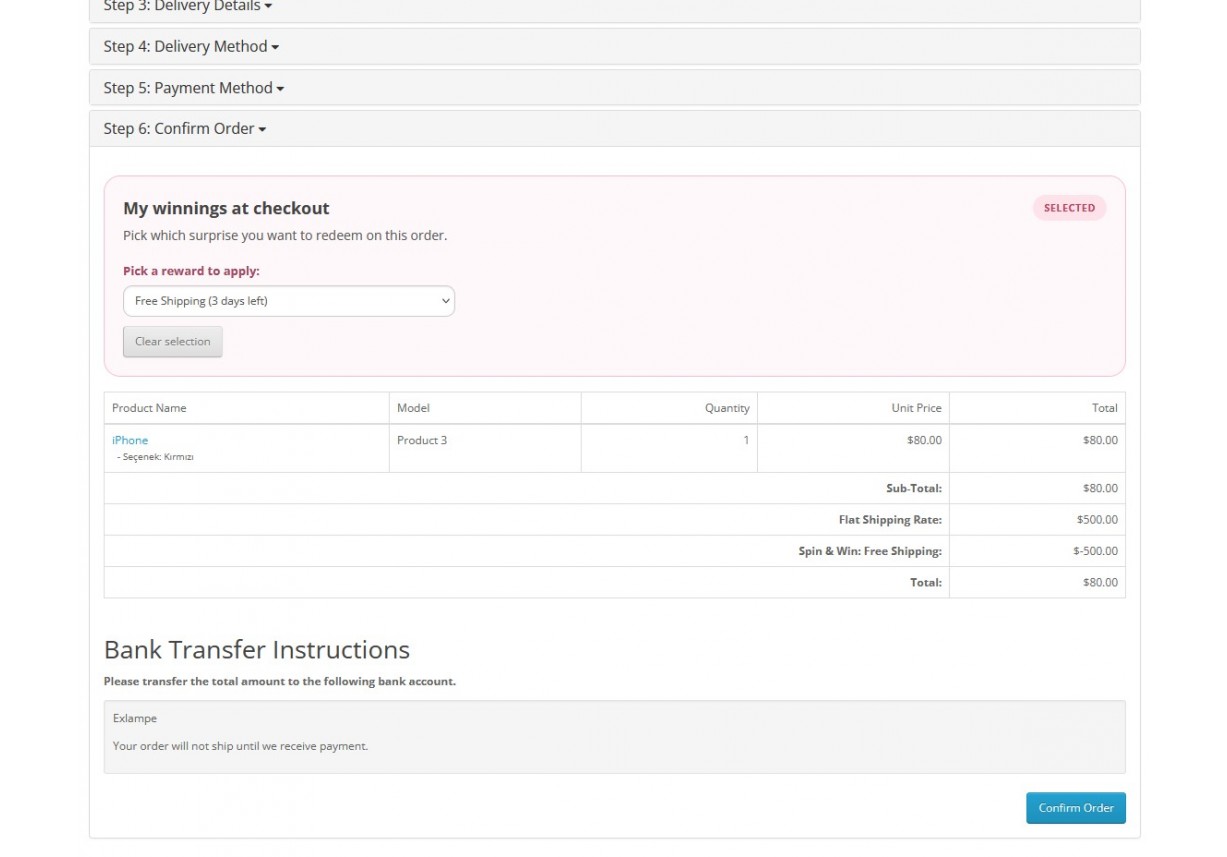Viewport: 1227px width, 857px height.
Task: Expand Step 4: Delivery Method panel
Action: pyautogui.click(x=191, y=47)
